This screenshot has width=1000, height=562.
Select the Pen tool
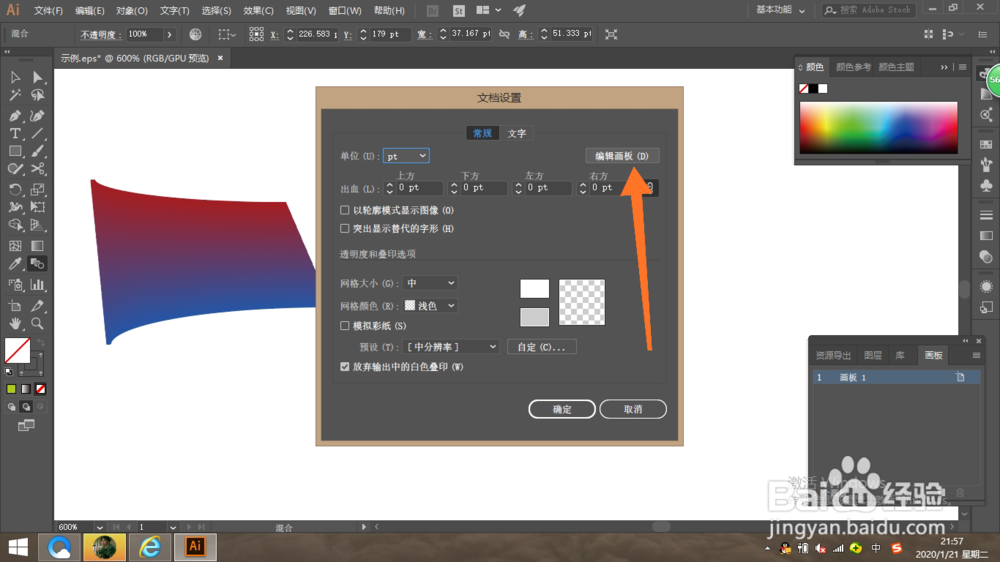point(15,115)
